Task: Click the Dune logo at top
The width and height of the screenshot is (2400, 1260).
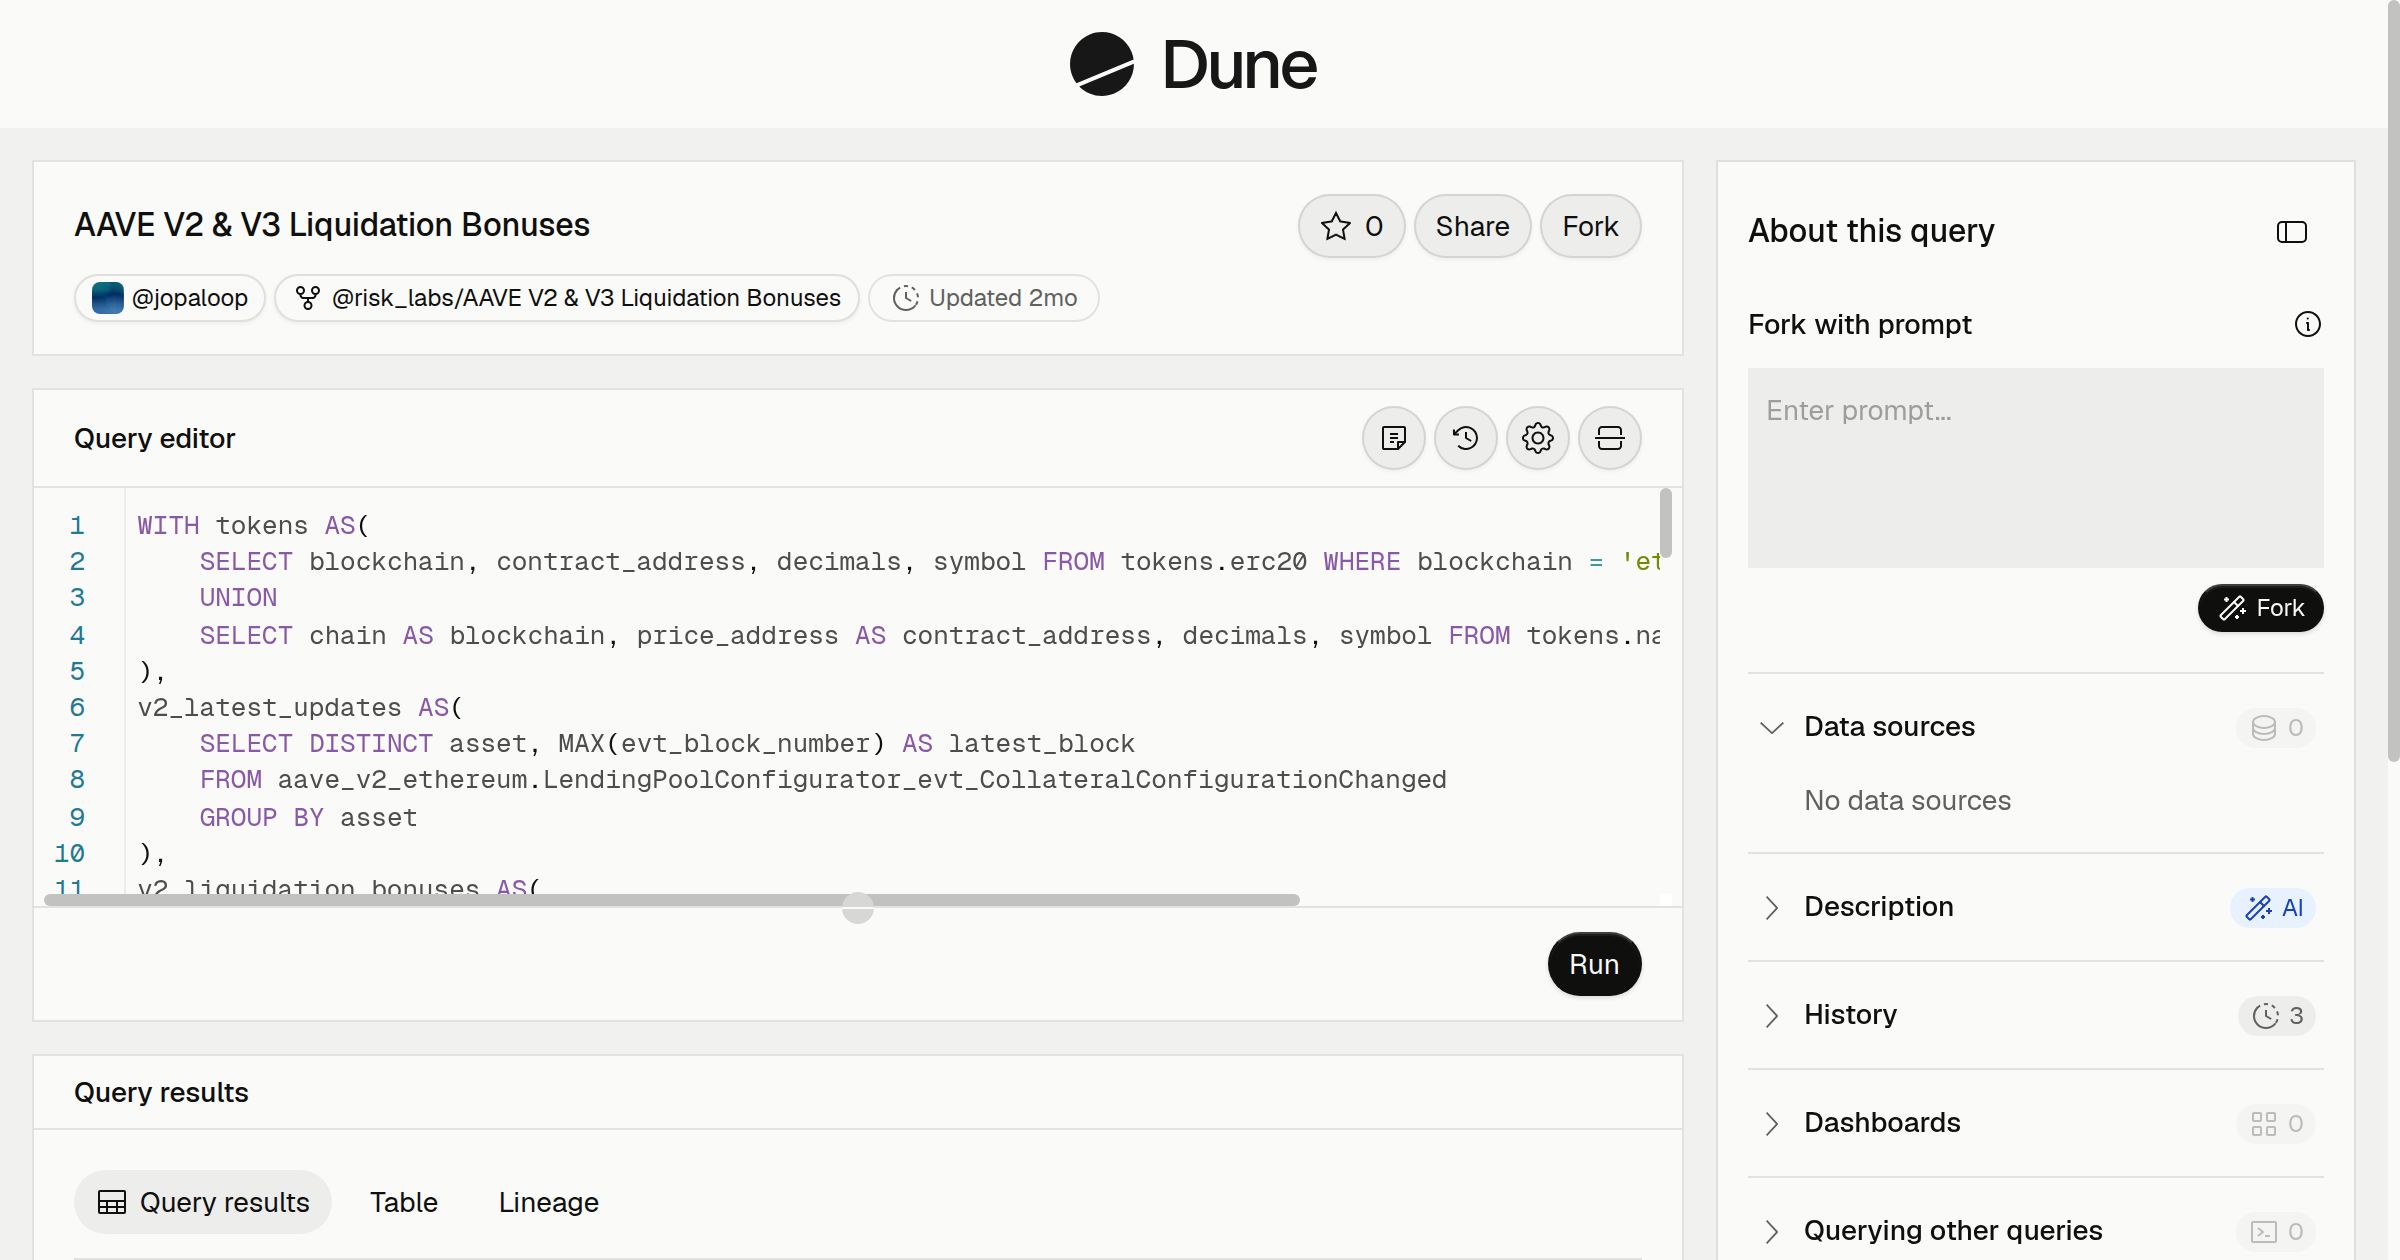Action: point(1193,64)
